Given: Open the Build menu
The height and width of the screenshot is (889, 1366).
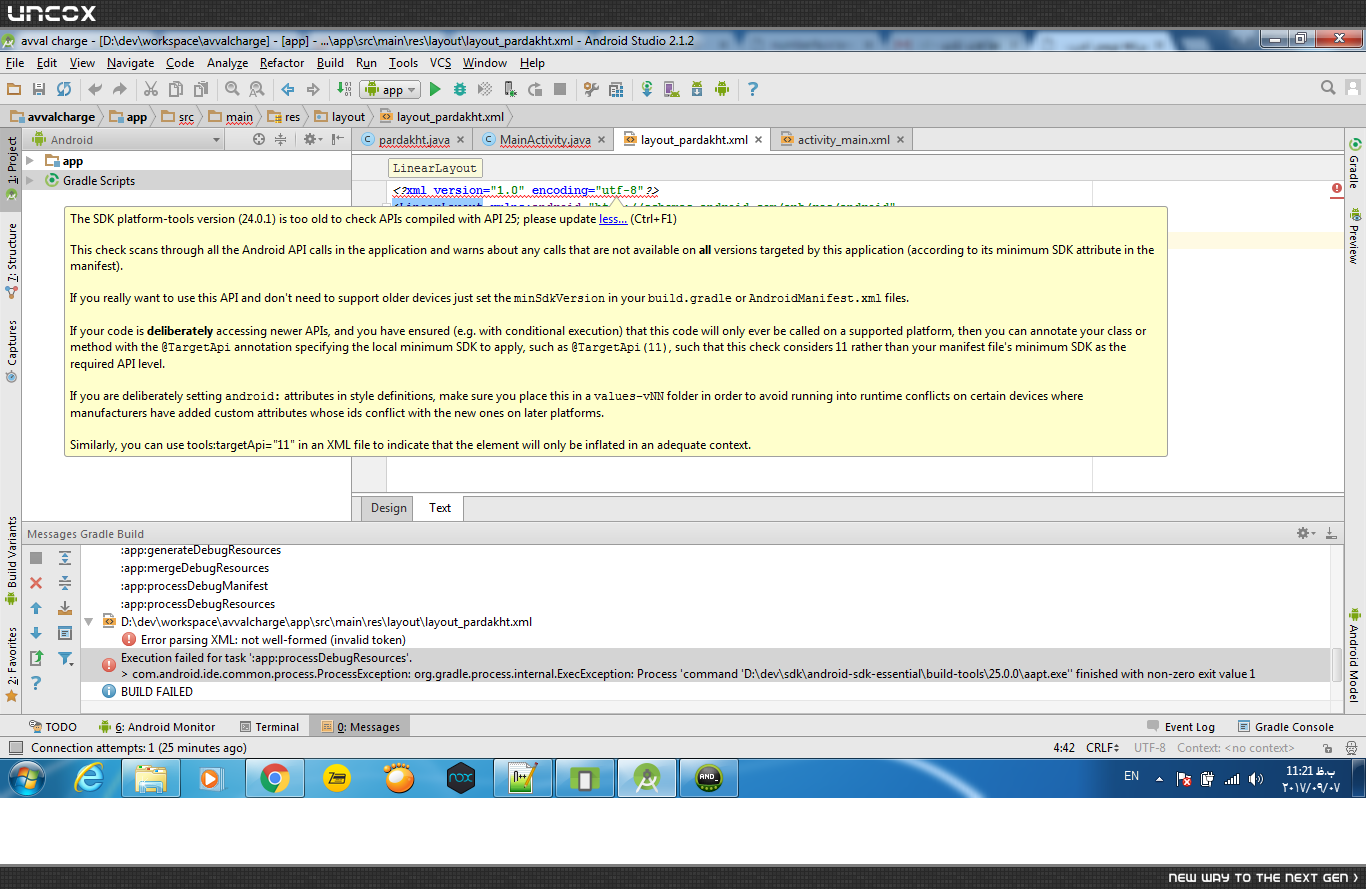Looking at the screenshot, I should tap(330, 63).
